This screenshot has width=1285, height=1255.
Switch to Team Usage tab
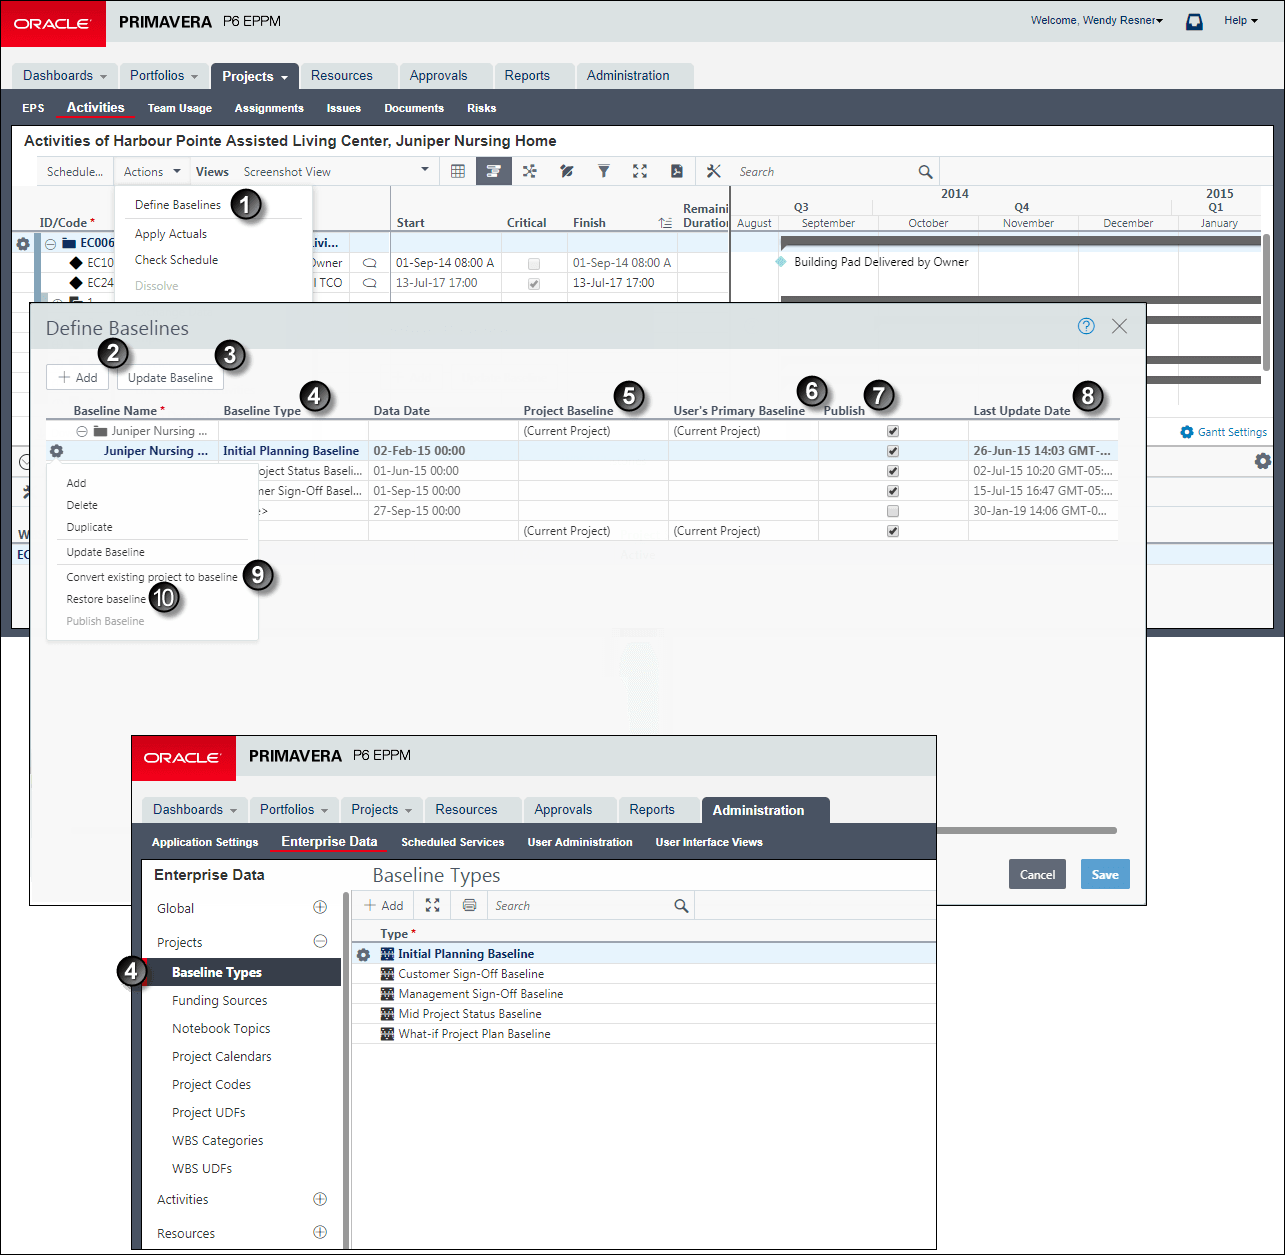[x=180, y=108]
